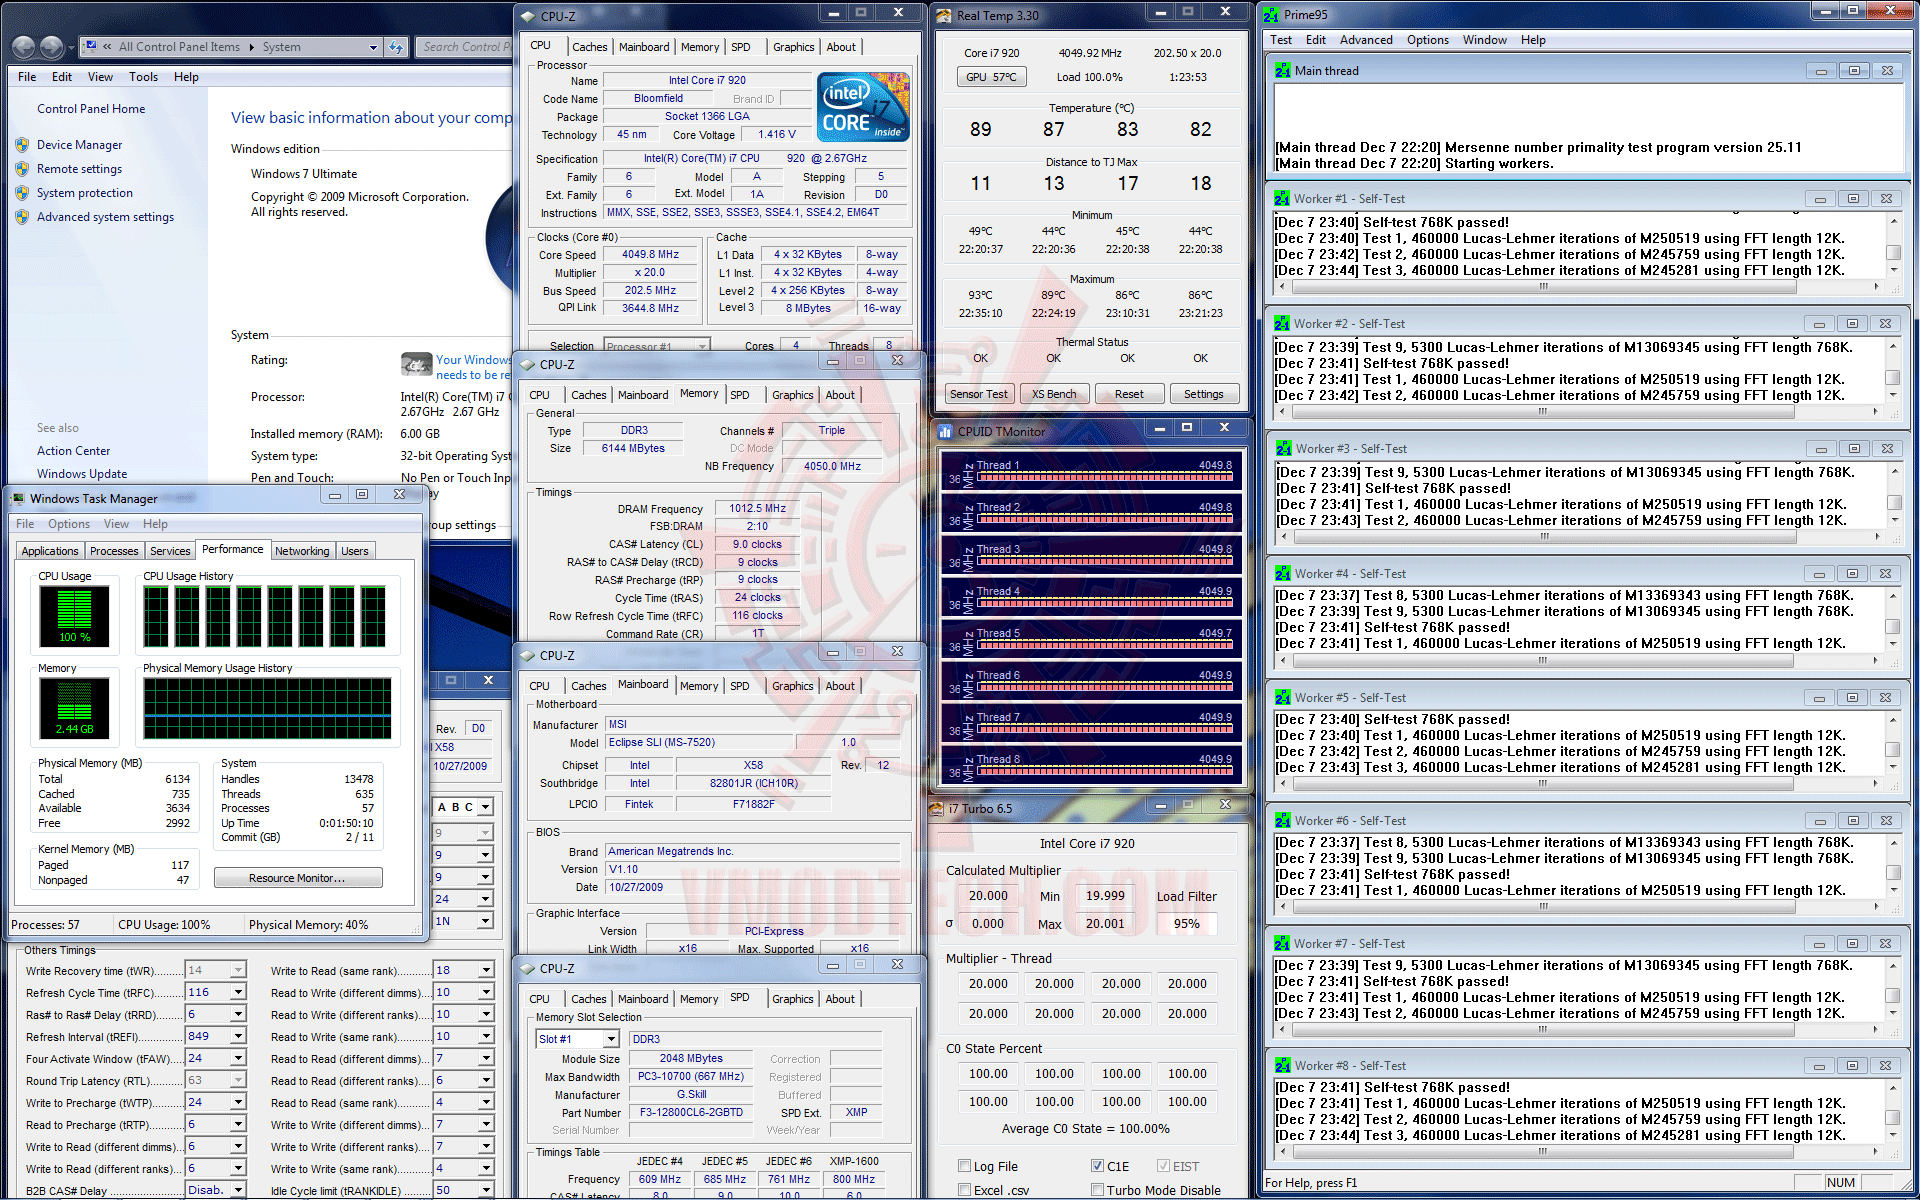Expand the Refresh Cycle Time (tRFC) dropdown
Viewport: 1920px width, 1200px height.
(238, 993)
